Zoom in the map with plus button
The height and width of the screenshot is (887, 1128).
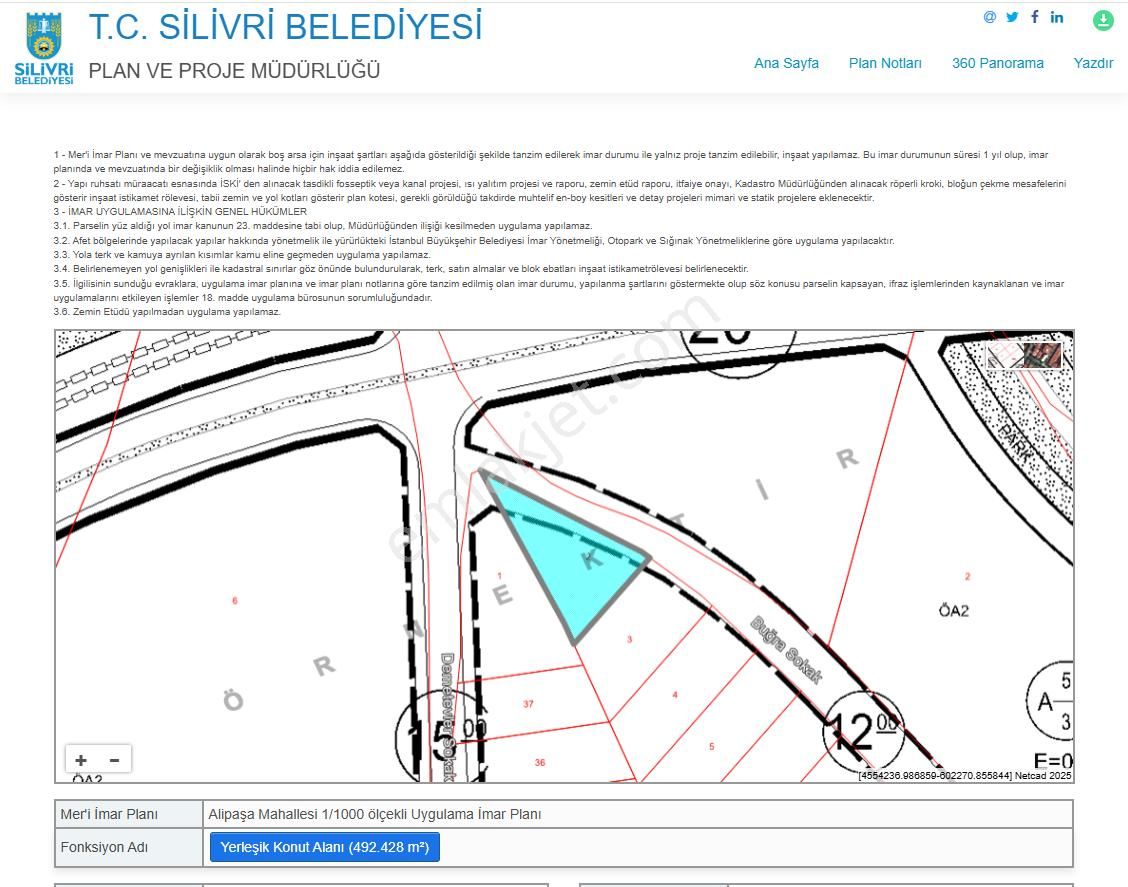pyautogui.click(x=81, y=760)
